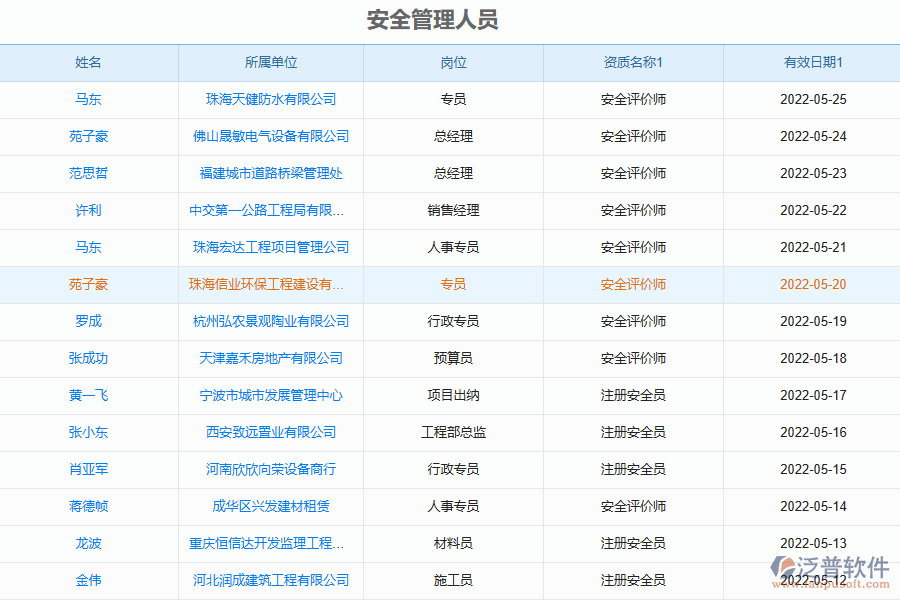Select the date 2022-05-24
This screenshot has width=900, height=600.
click(813, 137)
